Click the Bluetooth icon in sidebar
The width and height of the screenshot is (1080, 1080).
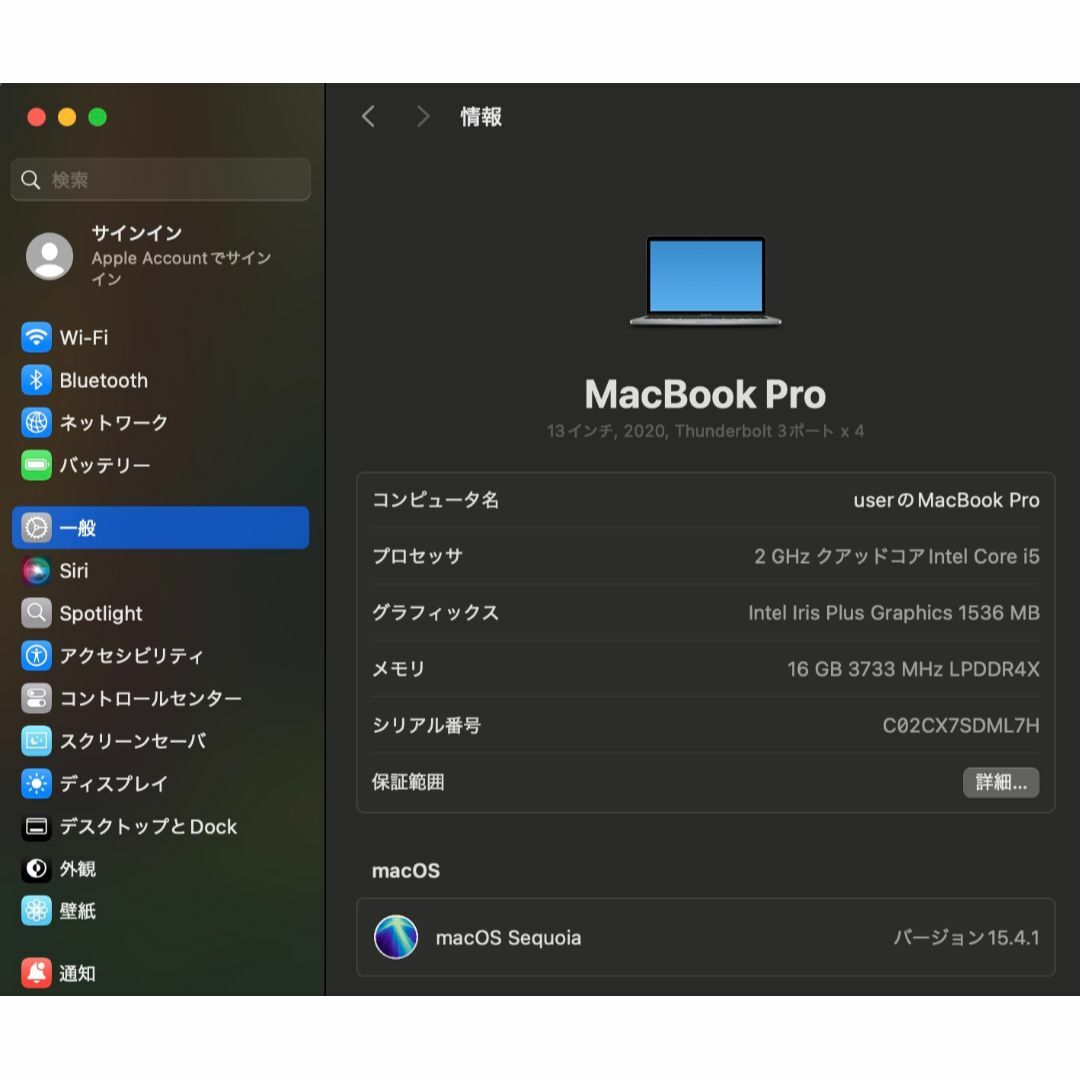(x=36, y=380)
